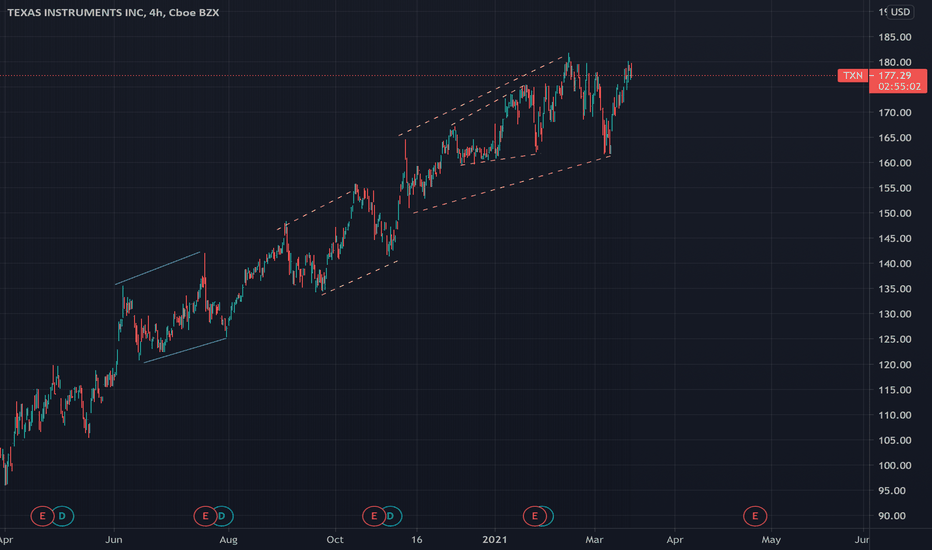
Task: Open the future earnings E marker before May
Action: (x=755, y=516)
